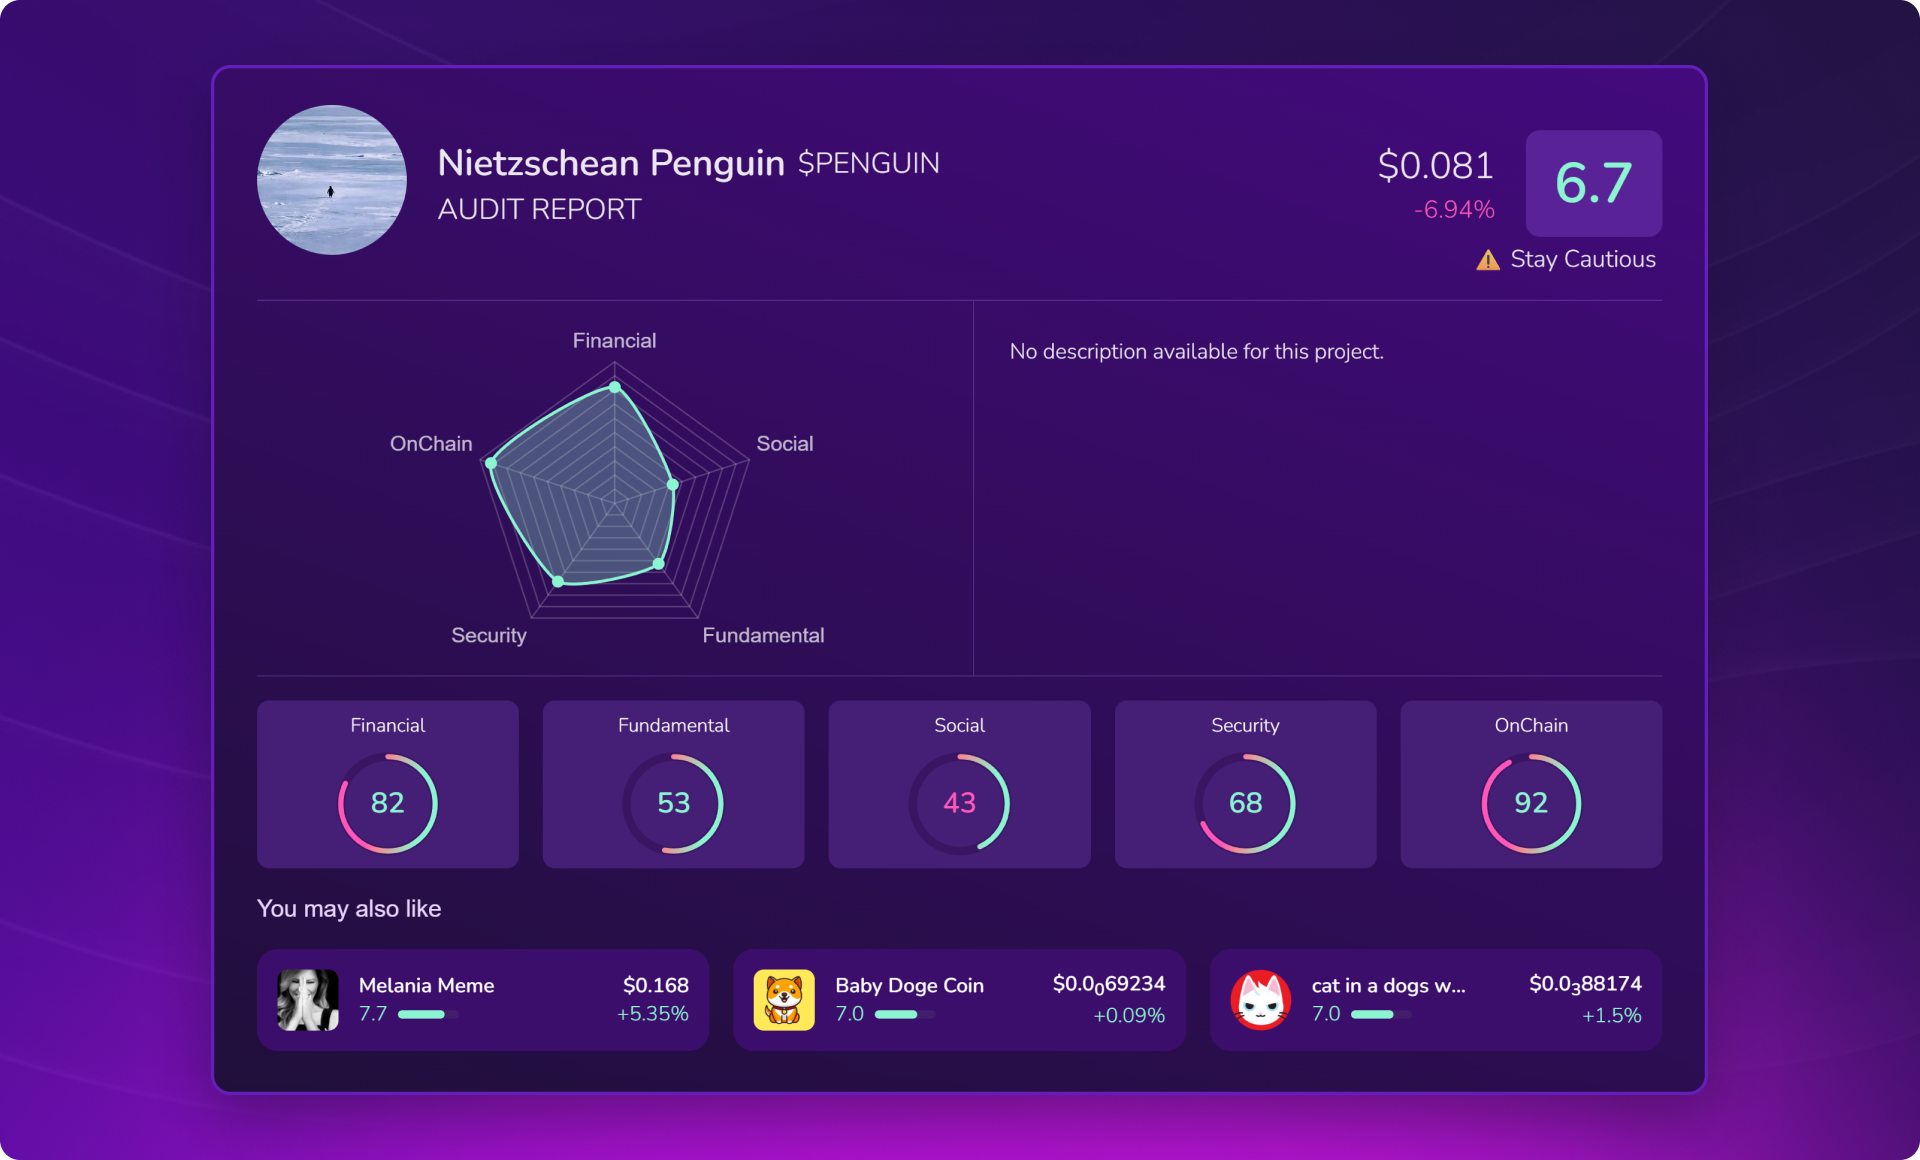Click the $PENGUIN ticker symbol
This screenshot has height=1160, width=1920.
coord(868,163)
